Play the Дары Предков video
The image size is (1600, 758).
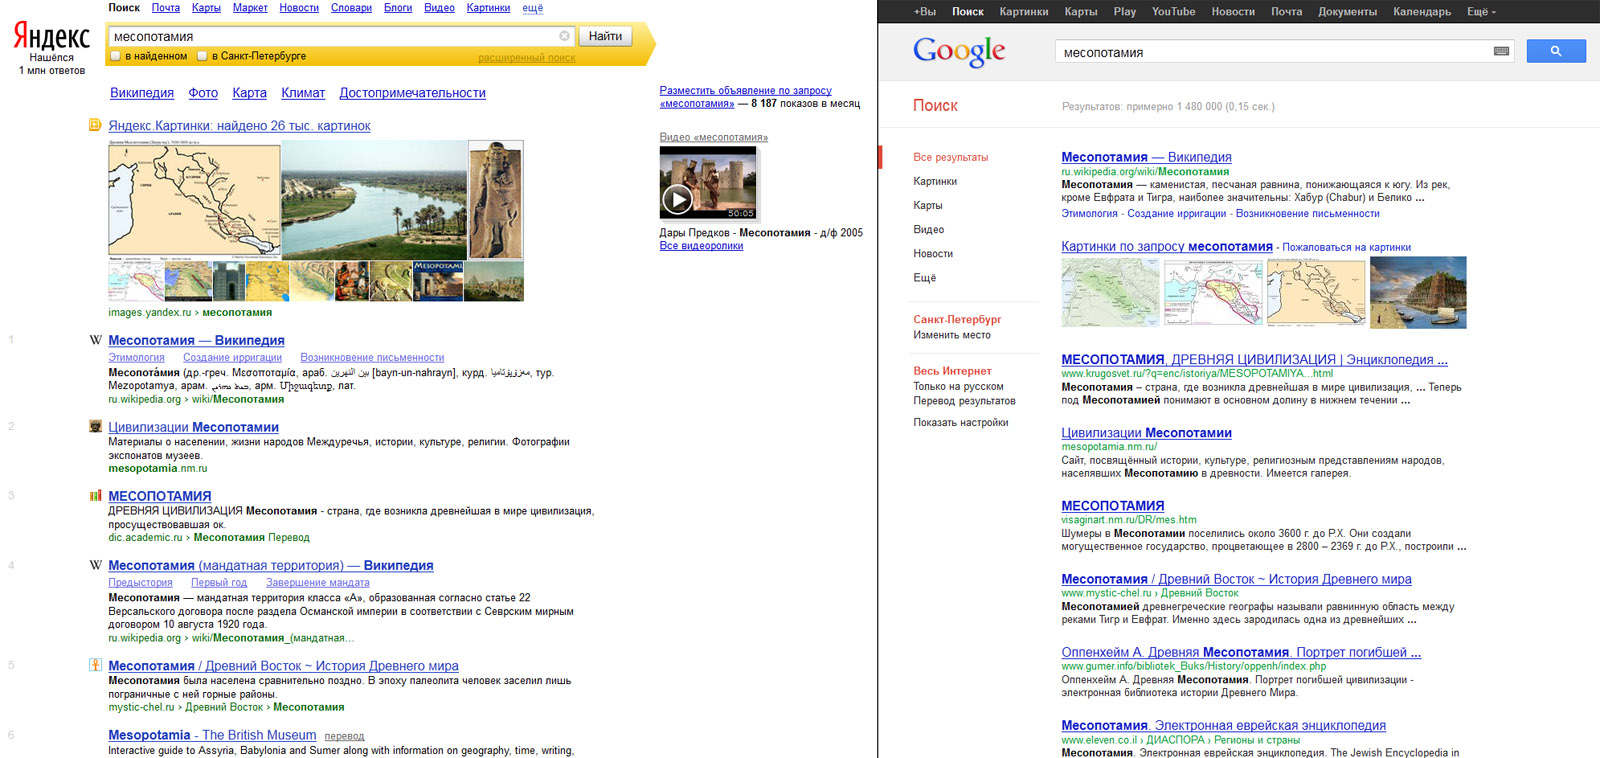click(678, 200)
